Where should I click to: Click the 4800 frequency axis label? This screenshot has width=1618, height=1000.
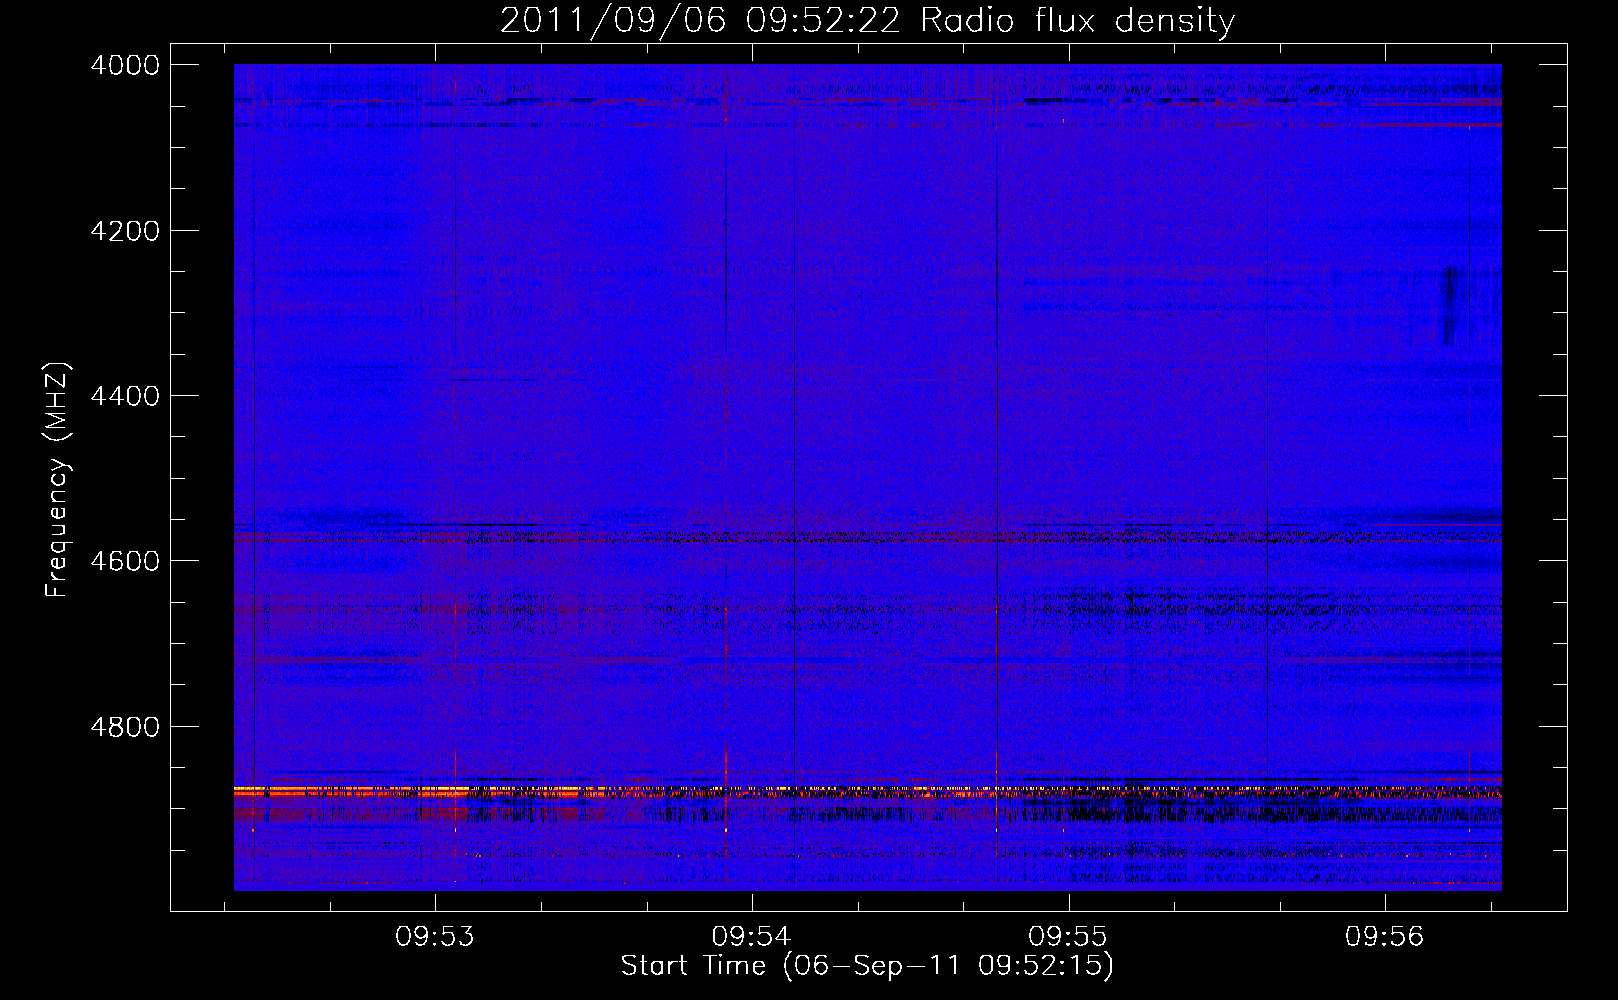125,727
